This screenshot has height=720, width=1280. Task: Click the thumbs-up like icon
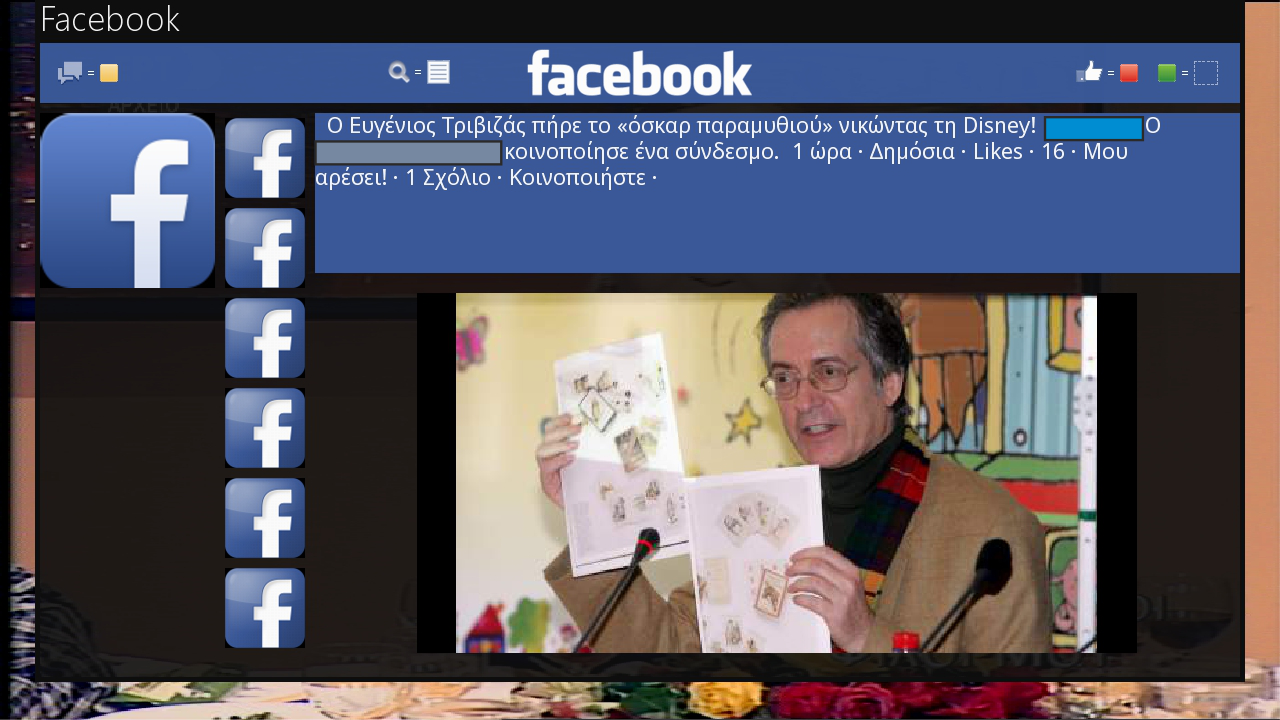coord(1089,72)
